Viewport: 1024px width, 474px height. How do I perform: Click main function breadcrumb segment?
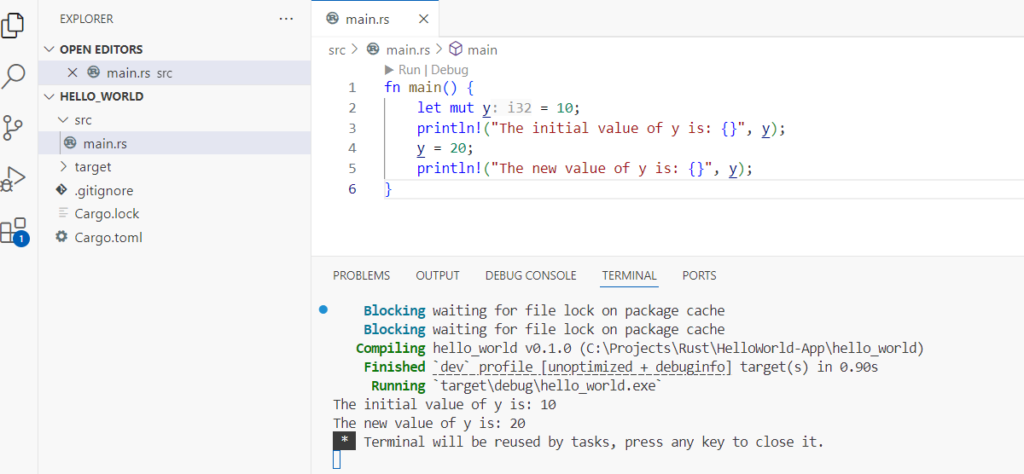tap(483, 50)
